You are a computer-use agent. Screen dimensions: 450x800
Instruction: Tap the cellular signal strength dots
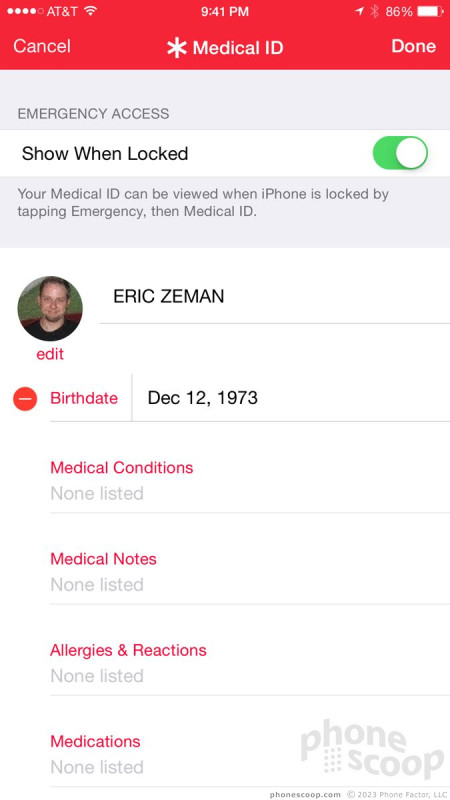[26, 11]
